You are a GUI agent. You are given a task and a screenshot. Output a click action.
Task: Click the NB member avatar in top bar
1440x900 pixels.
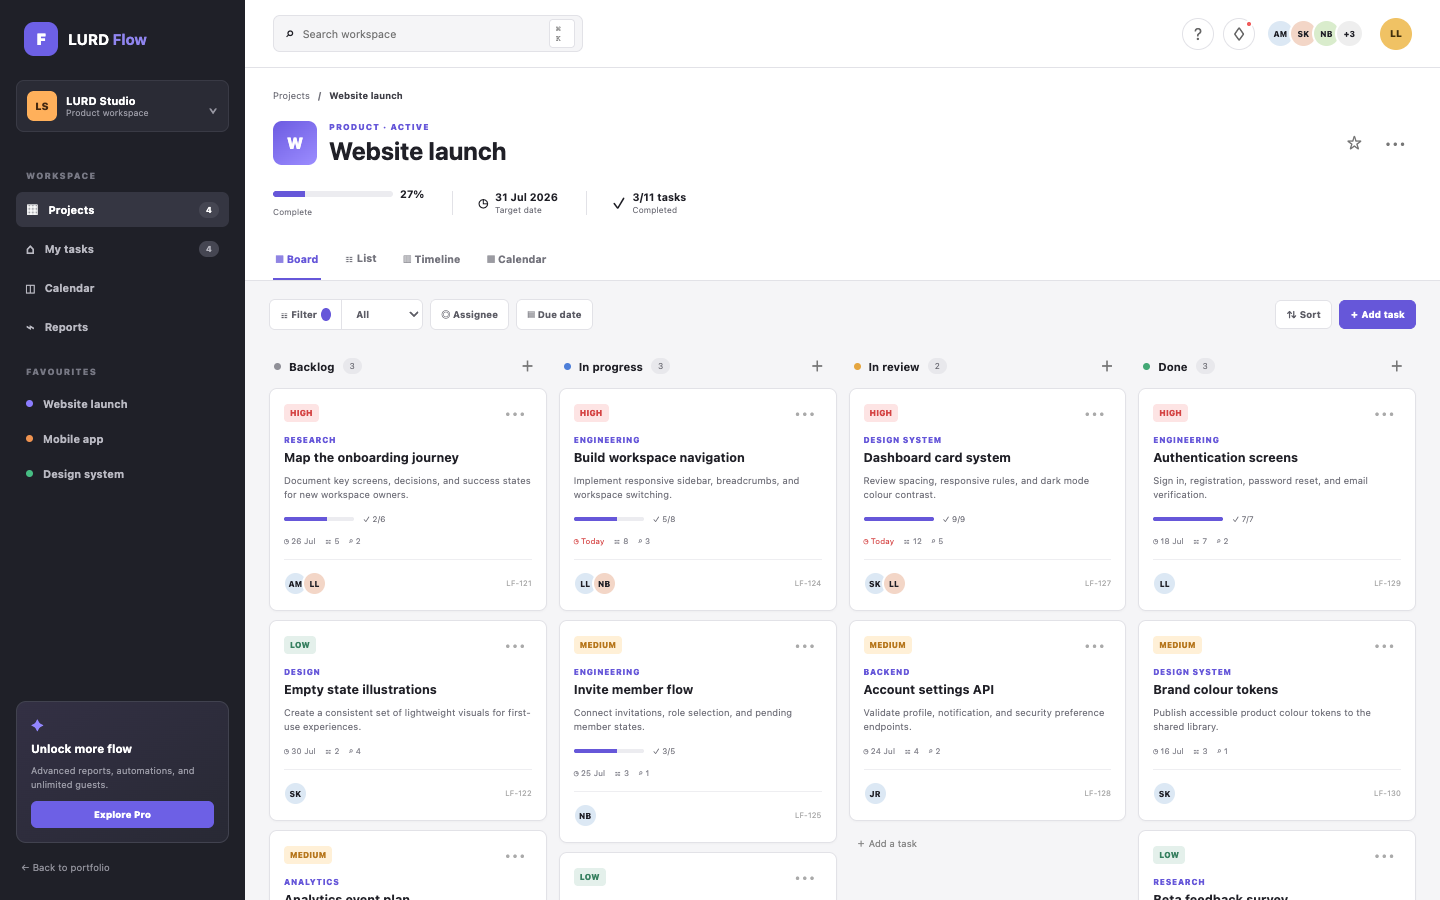click(x=1326, y=34)
